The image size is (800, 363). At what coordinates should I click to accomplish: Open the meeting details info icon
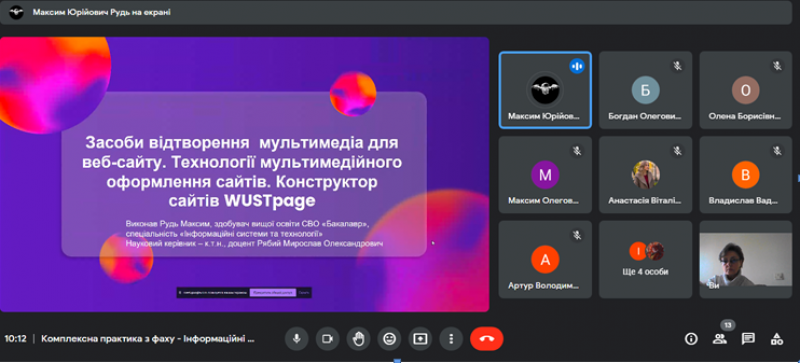coord(691,338)
